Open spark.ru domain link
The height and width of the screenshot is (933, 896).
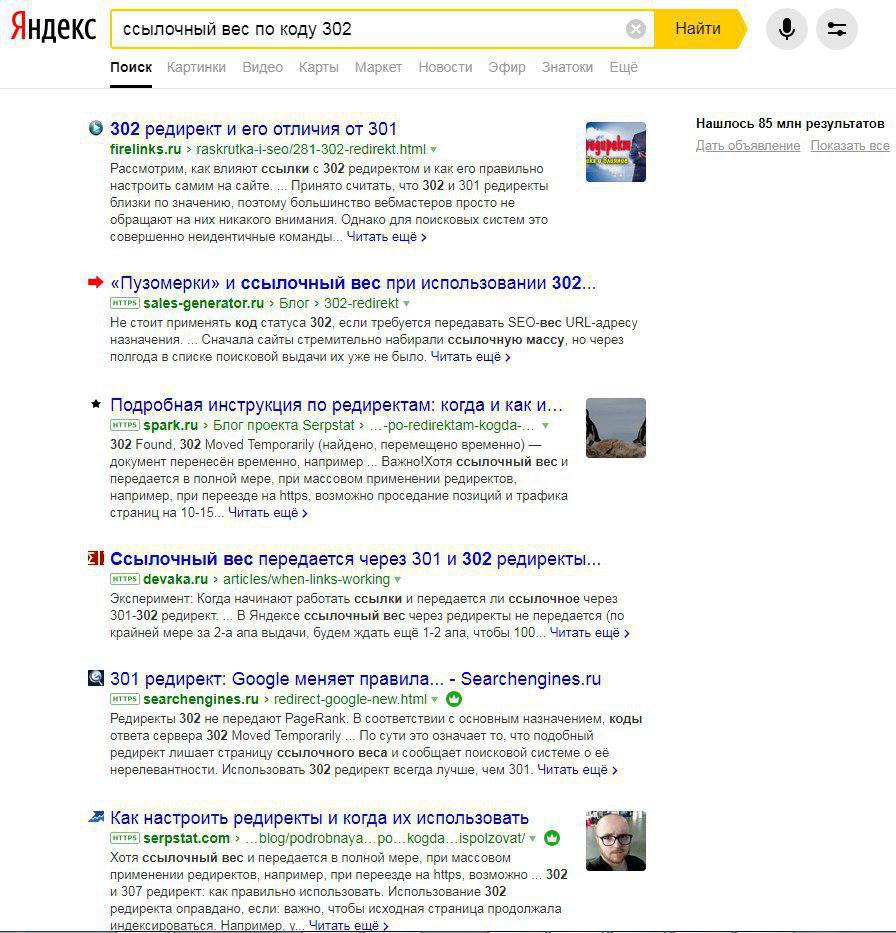click(171, 425)
